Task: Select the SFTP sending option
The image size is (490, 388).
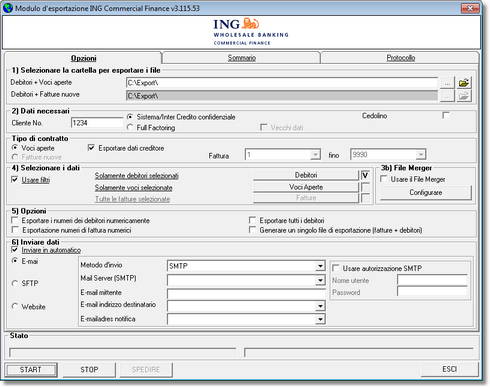Action: 15,283
